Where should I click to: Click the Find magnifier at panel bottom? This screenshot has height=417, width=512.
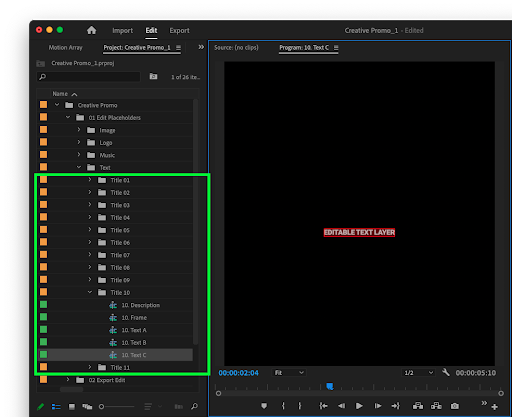pos(194,406)
